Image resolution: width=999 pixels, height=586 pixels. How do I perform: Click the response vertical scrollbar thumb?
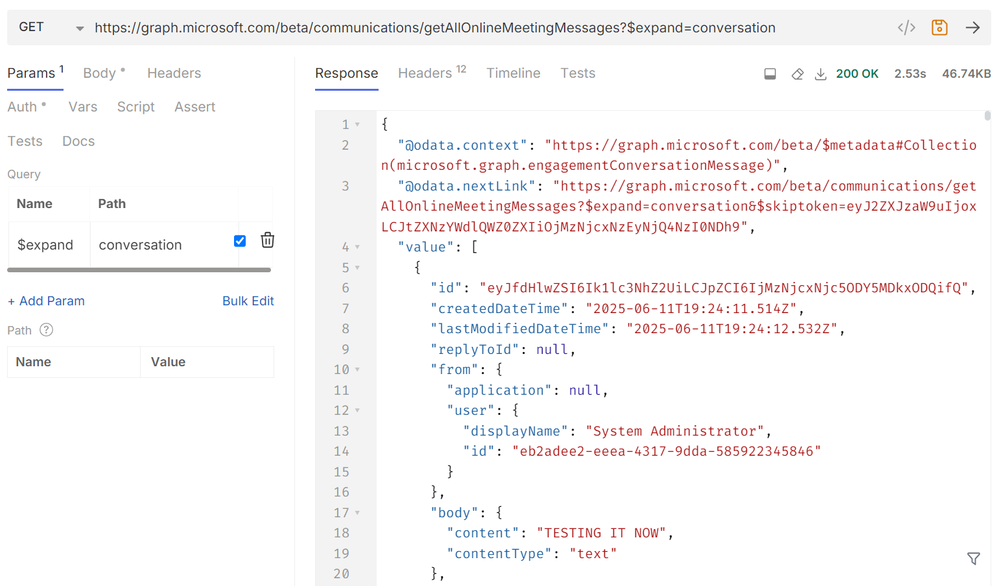point(988,115)
